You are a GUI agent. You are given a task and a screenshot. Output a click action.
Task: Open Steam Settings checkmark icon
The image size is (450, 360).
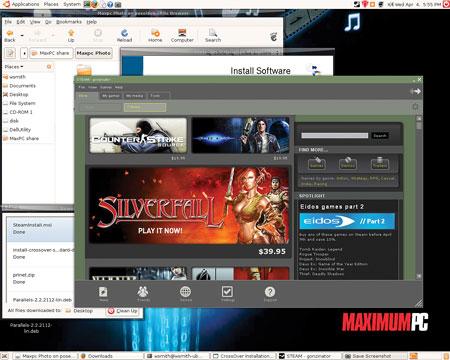pos(227,293)
